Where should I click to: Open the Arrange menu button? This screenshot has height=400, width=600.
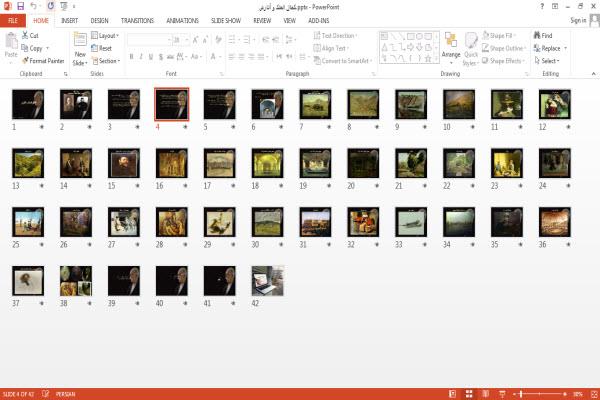click(x=451, y=49)
